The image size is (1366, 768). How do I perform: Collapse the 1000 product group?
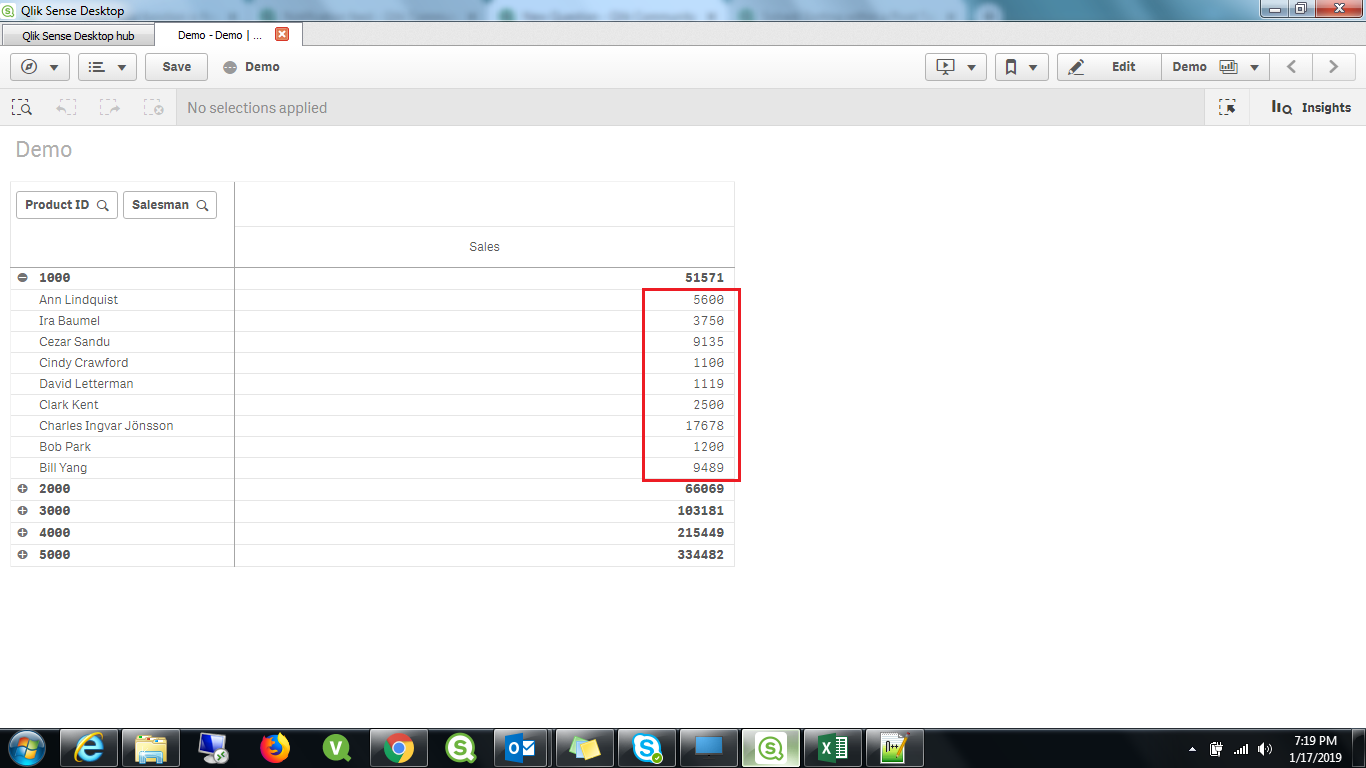click(22, 277)
